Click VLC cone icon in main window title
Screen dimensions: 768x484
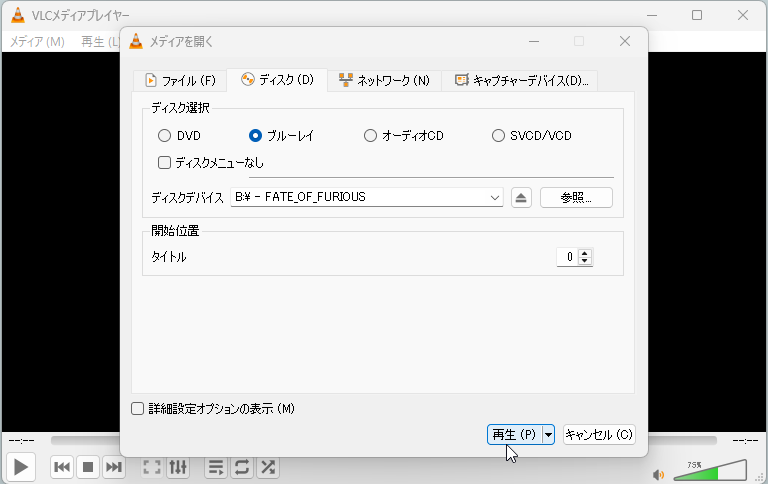18,15
